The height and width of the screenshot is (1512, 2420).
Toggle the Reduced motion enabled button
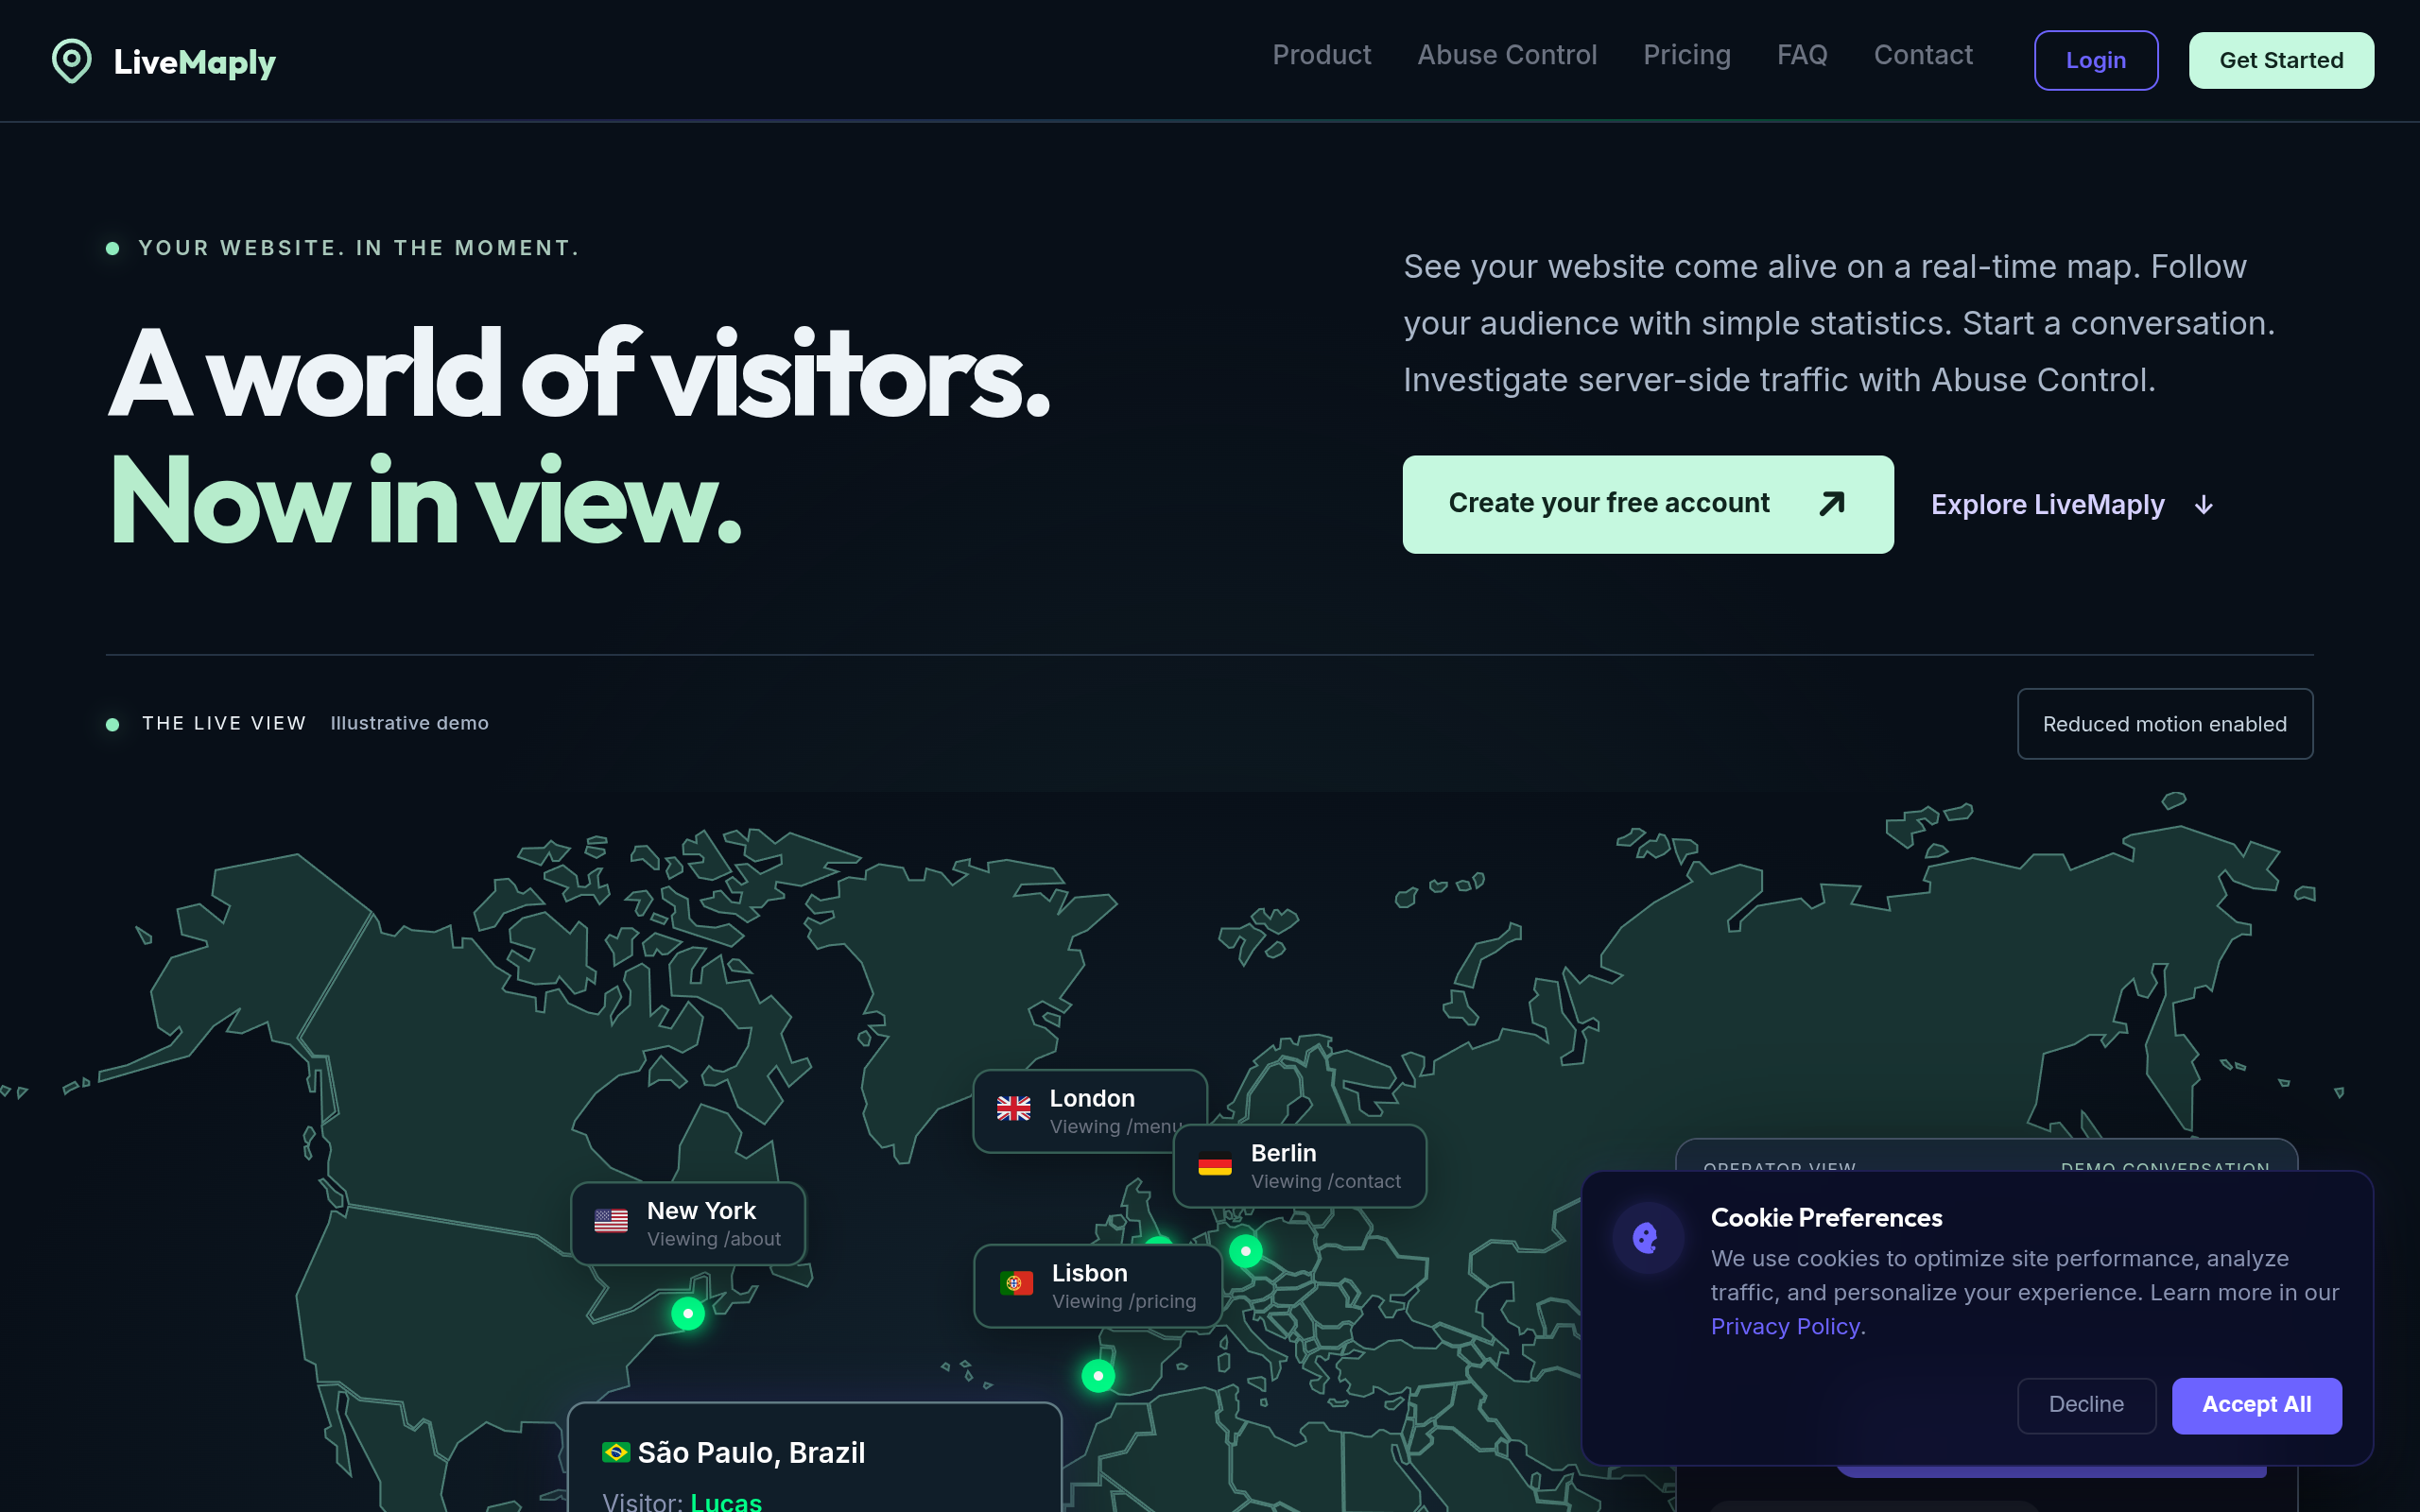[x=2164, y=724]
